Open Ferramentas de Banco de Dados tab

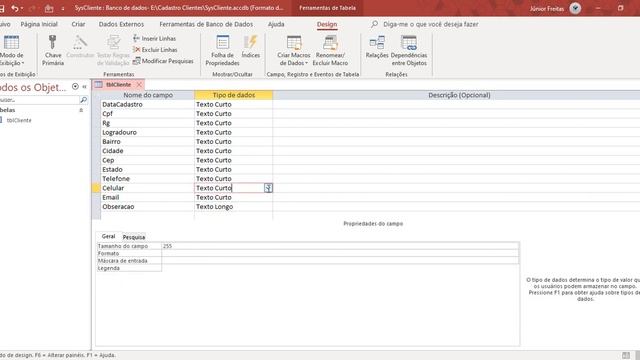[x=206, y=24]
